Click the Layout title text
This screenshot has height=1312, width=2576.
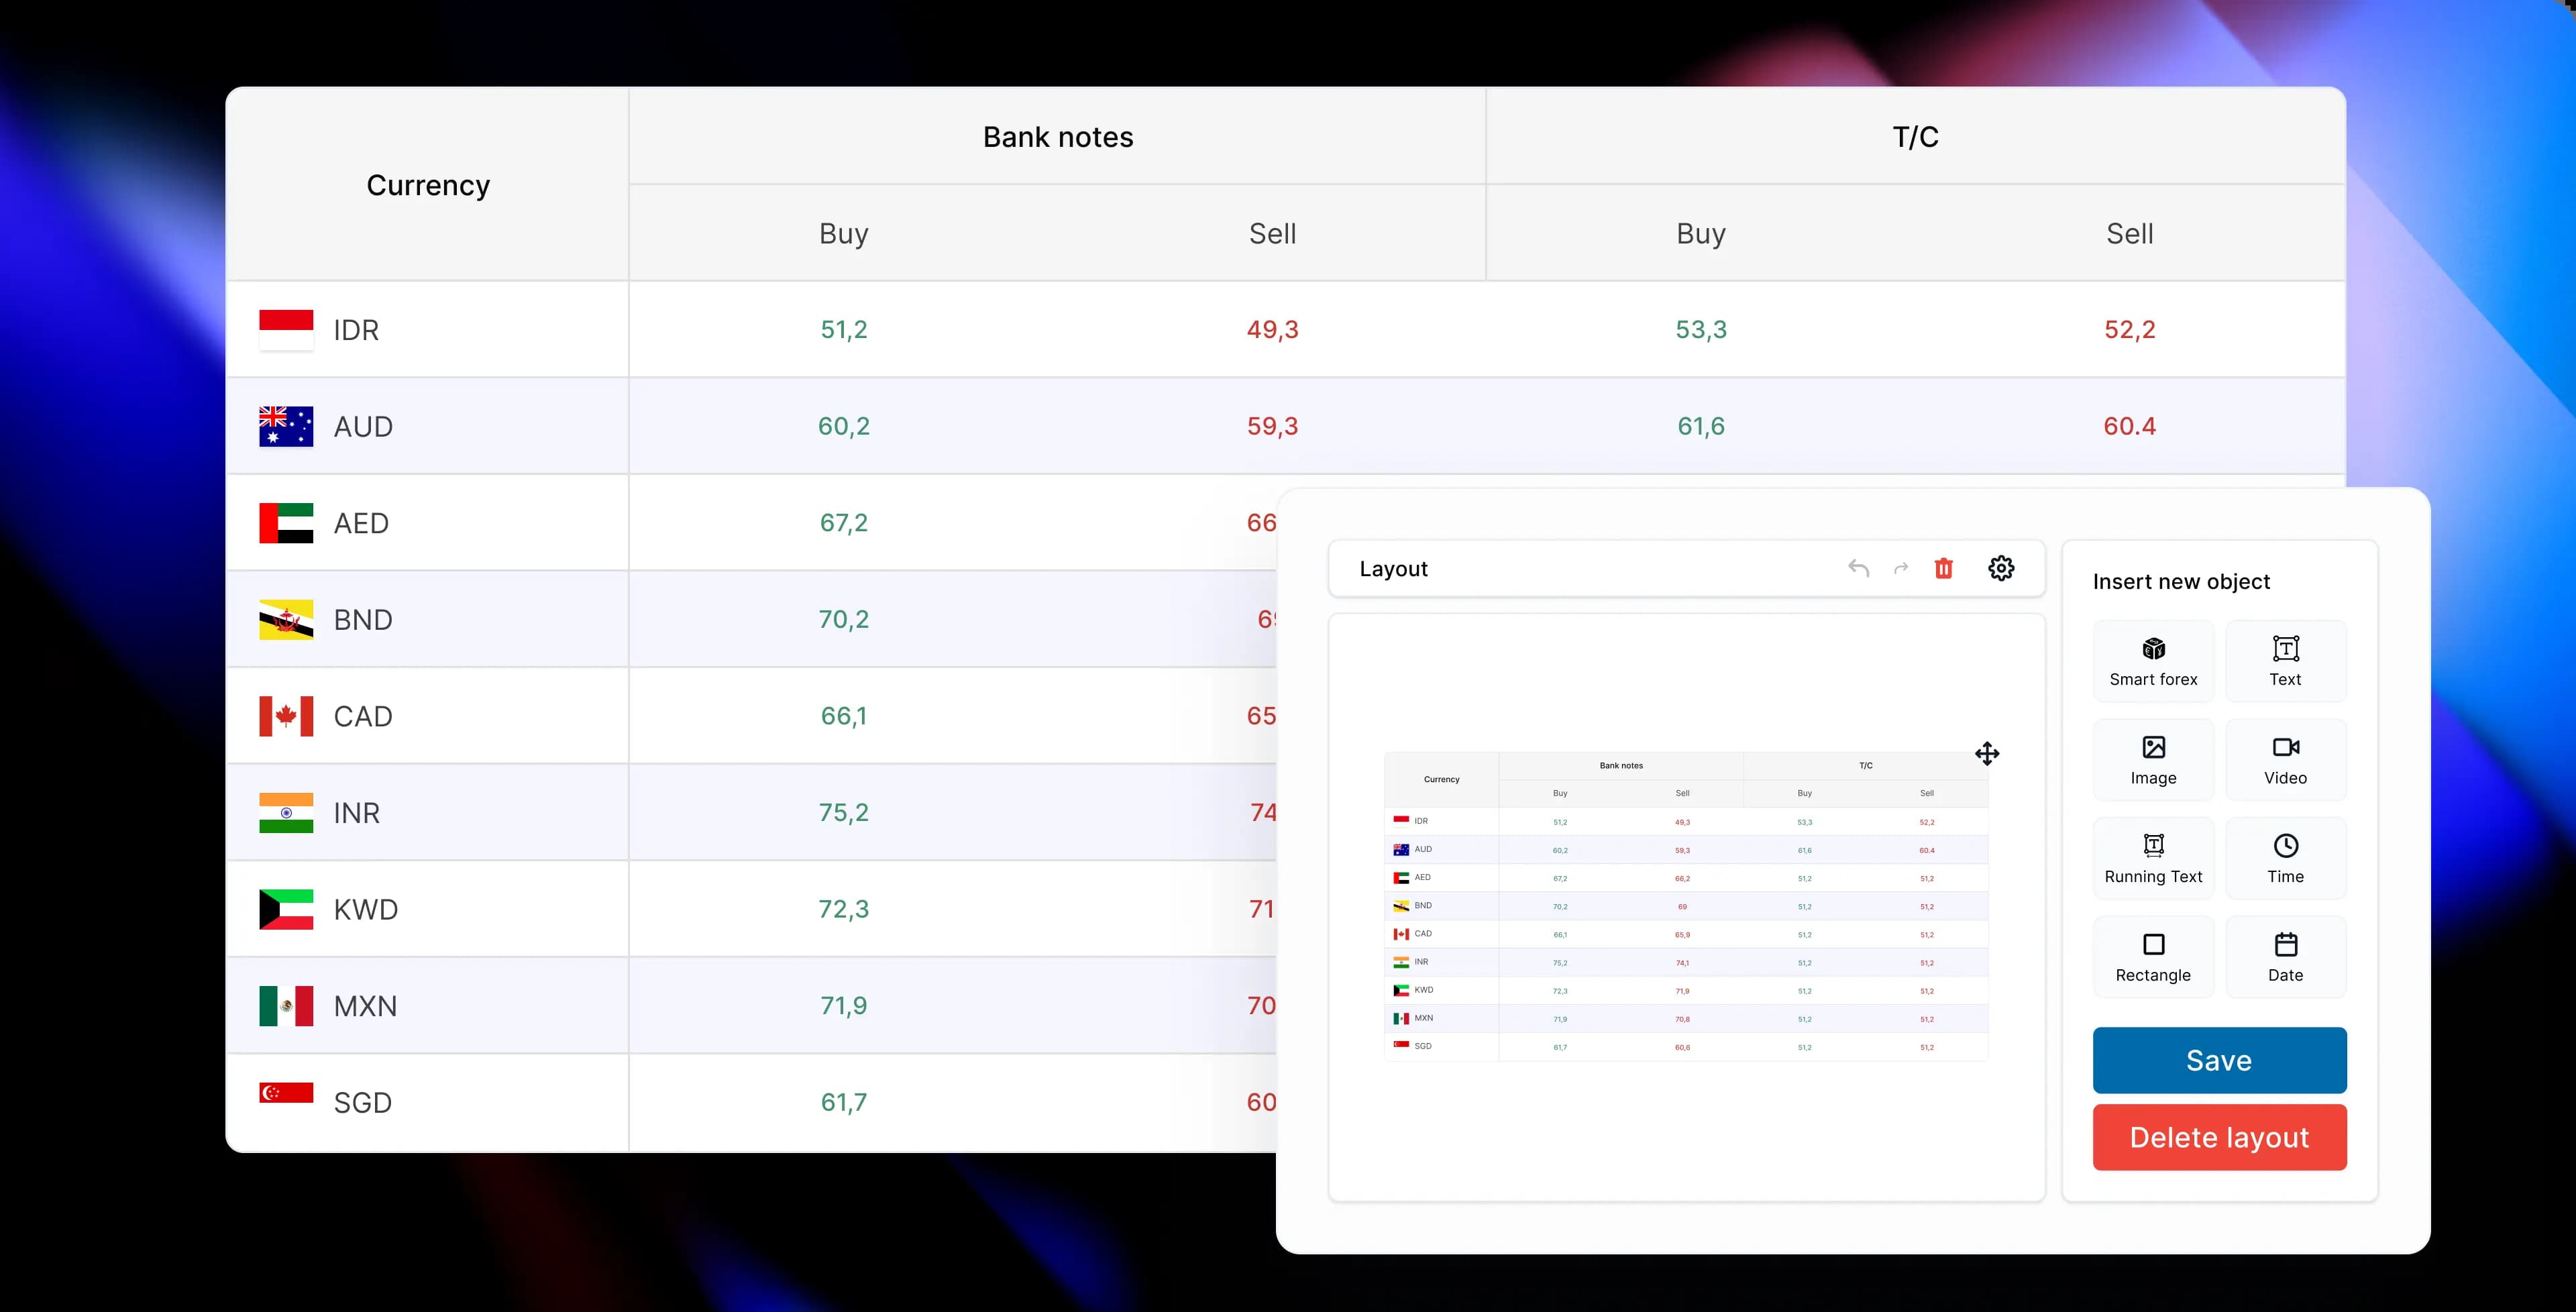point(1393,569)
